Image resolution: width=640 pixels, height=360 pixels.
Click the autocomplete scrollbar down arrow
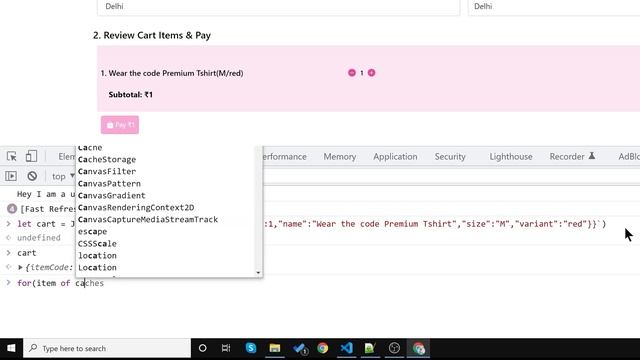coord(258,273)
